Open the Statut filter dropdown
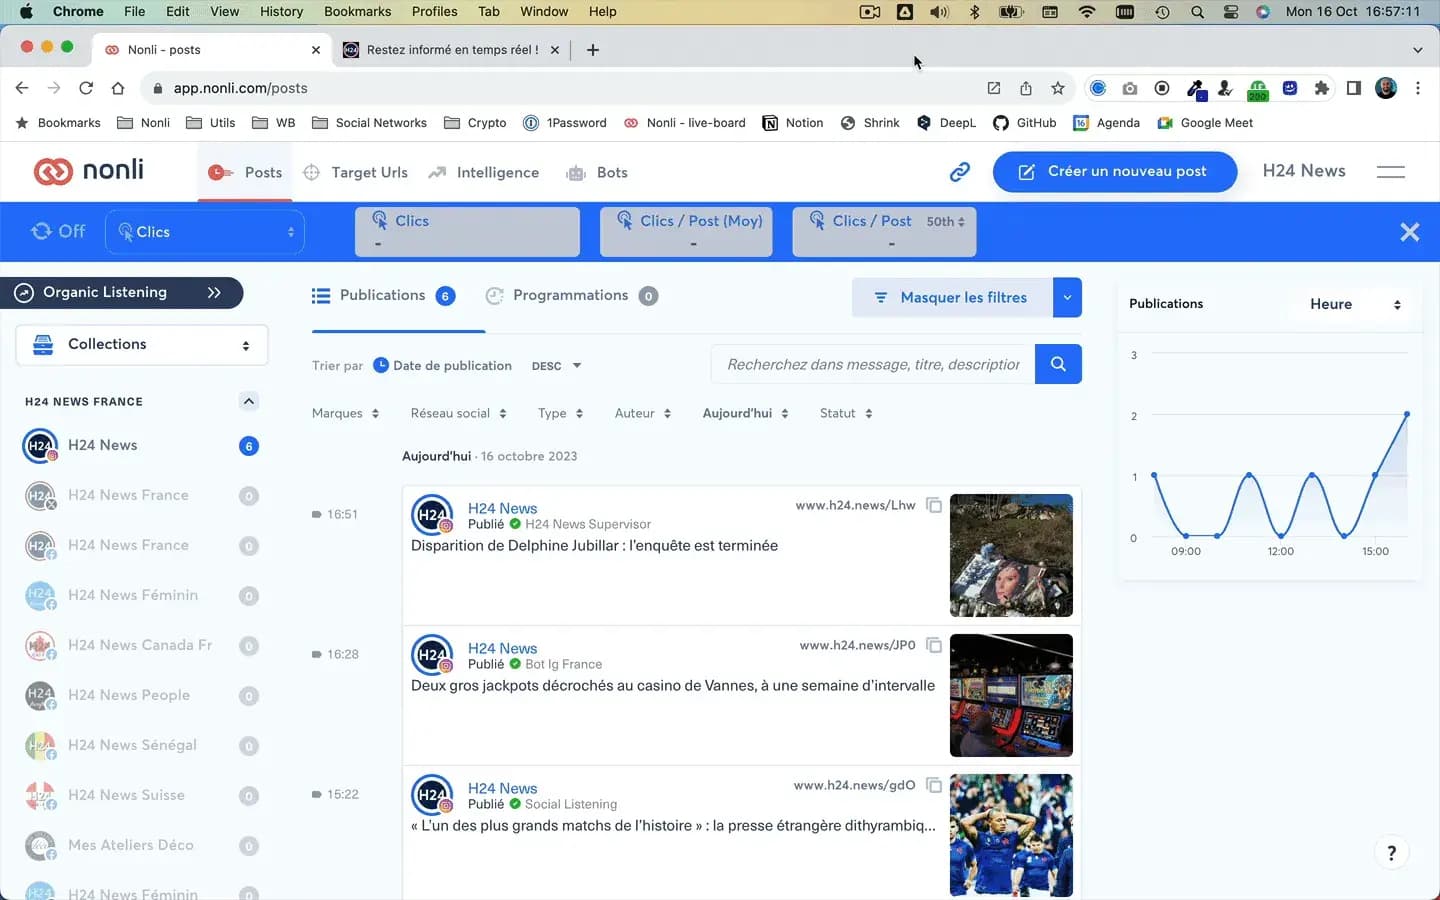The width and height of the screenshot is (1440, 900). click(x=846, y=413)
